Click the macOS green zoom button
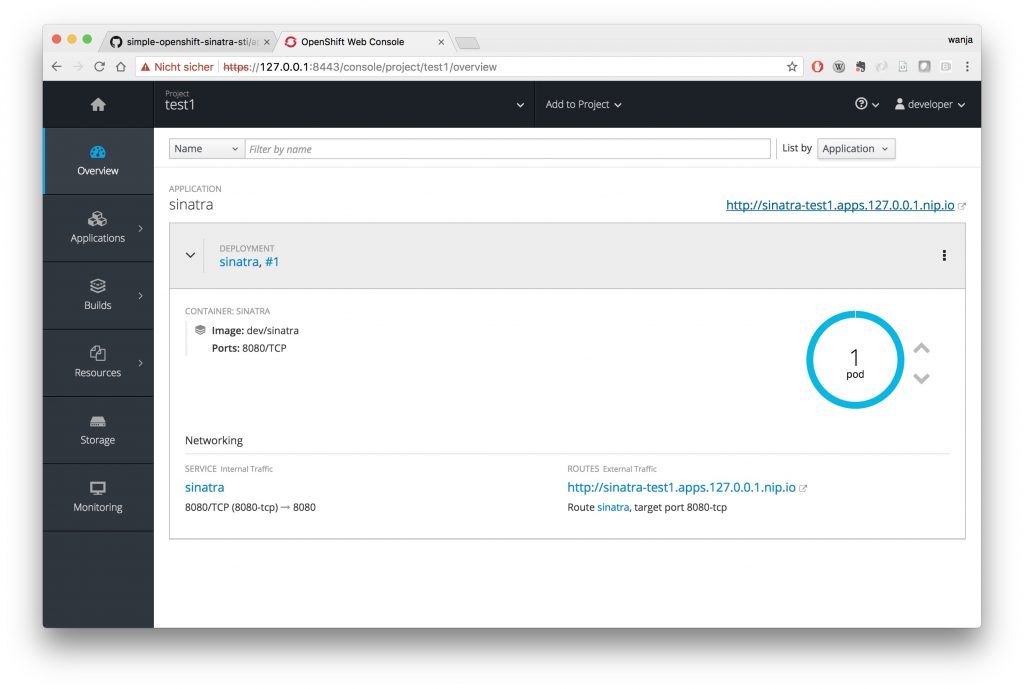 [x=87, y=39]
